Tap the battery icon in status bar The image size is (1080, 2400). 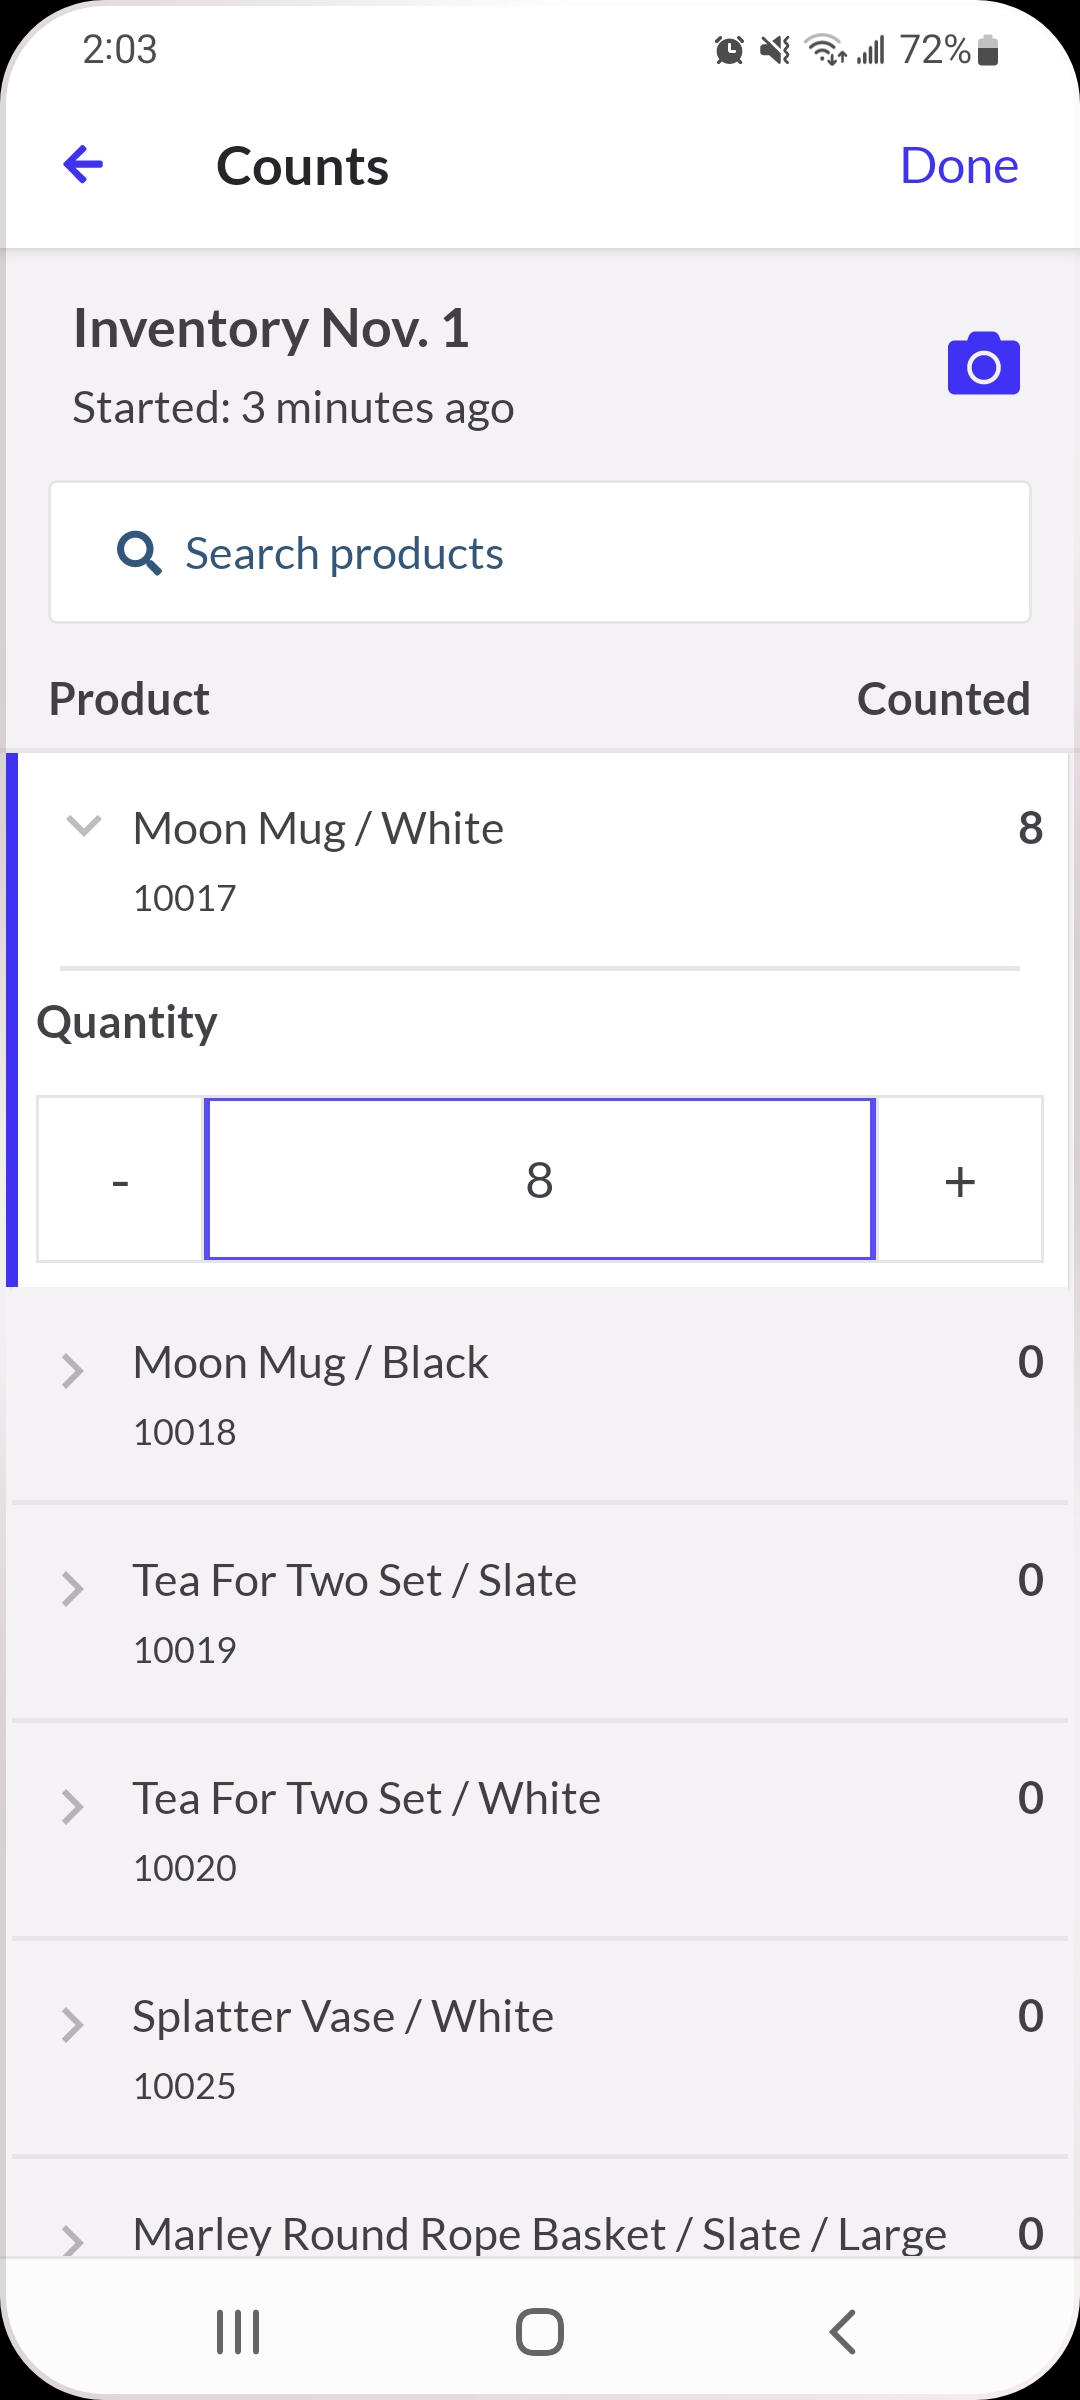(x=988, y=49)
